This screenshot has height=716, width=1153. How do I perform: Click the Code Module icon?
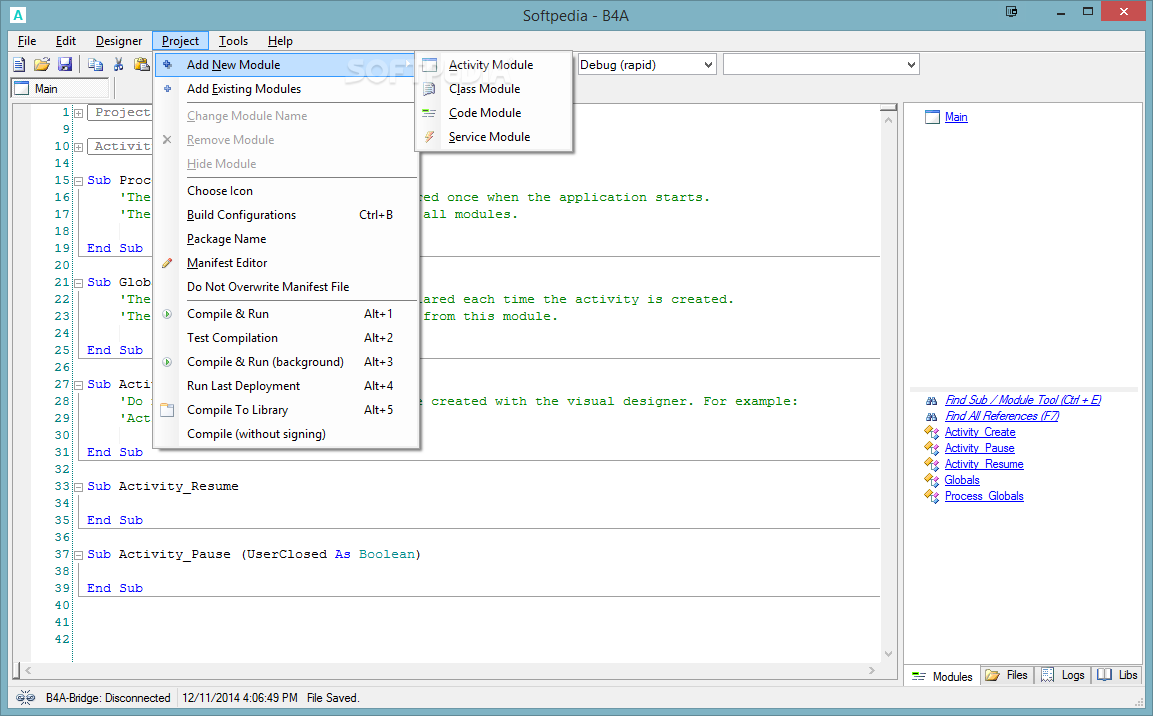(x=429, y=113)
